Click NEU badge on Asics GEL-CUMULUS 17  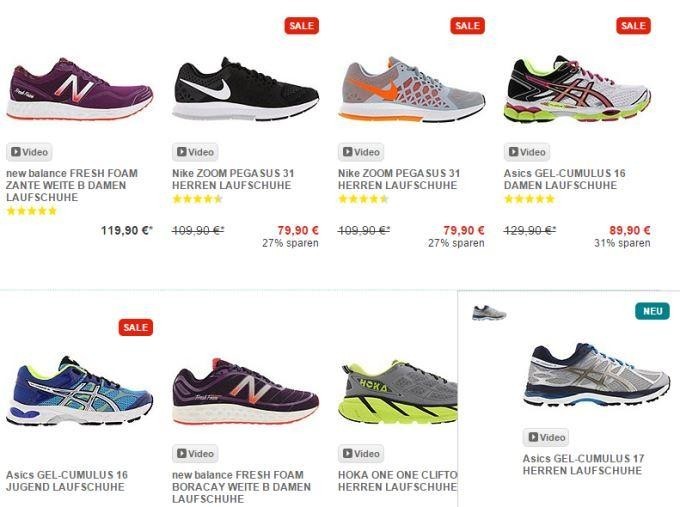[652, 311]
